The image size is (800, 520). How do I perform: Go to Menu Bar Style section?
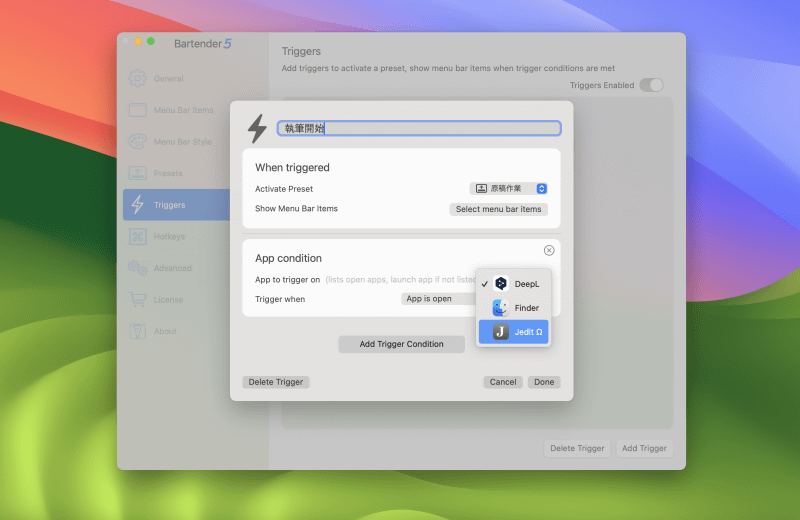click(x=183, y=142)
